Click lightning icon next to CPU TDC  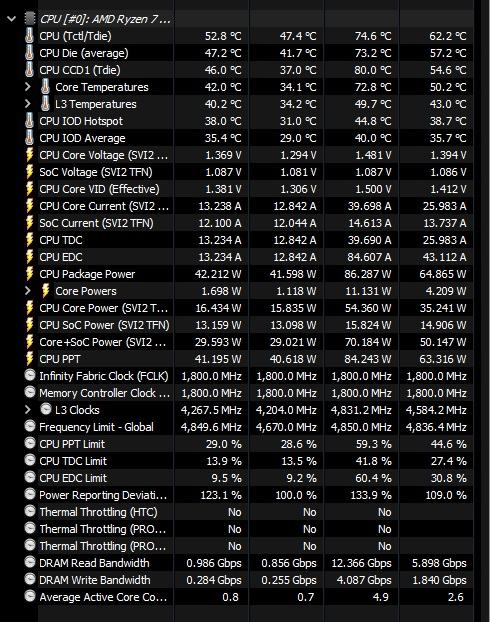(x=29, y=240)
